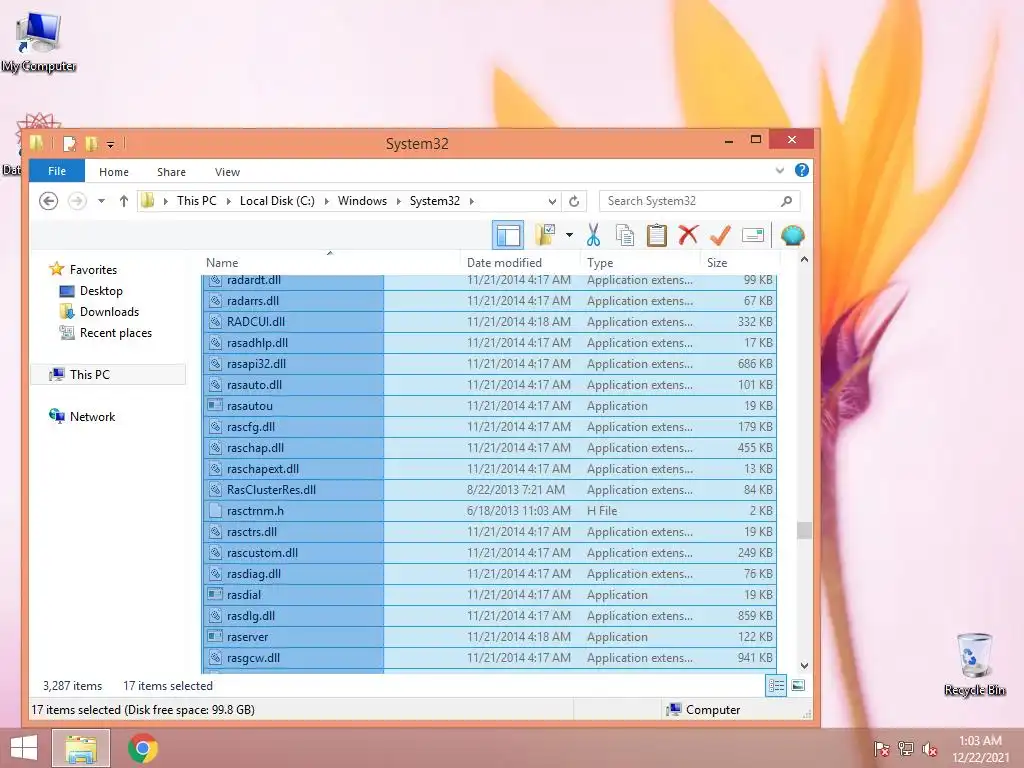Open the address bar history dropdown
The width and height of the screenshot is (1024, 768).
[x=552, y=201]
